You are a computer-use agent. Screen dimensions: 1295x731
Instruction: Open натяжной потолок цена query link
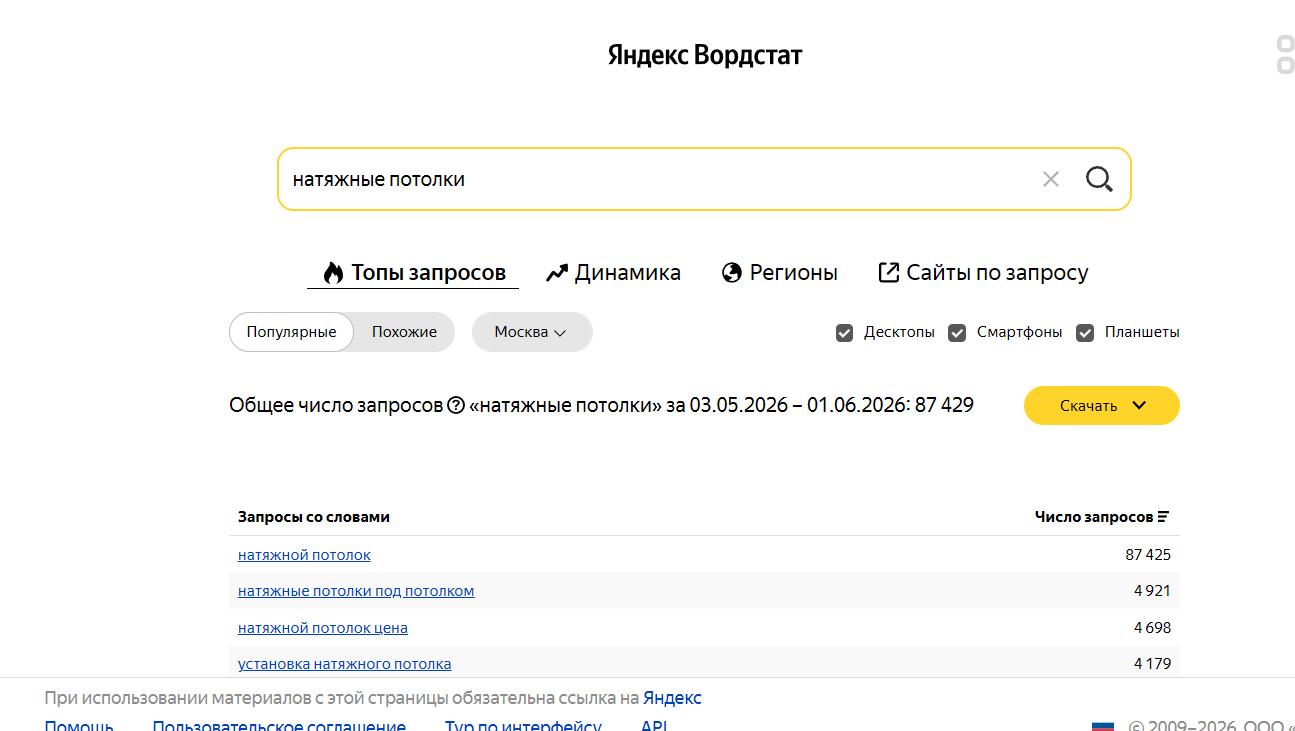pyautogui.click(x=323, y=628)
